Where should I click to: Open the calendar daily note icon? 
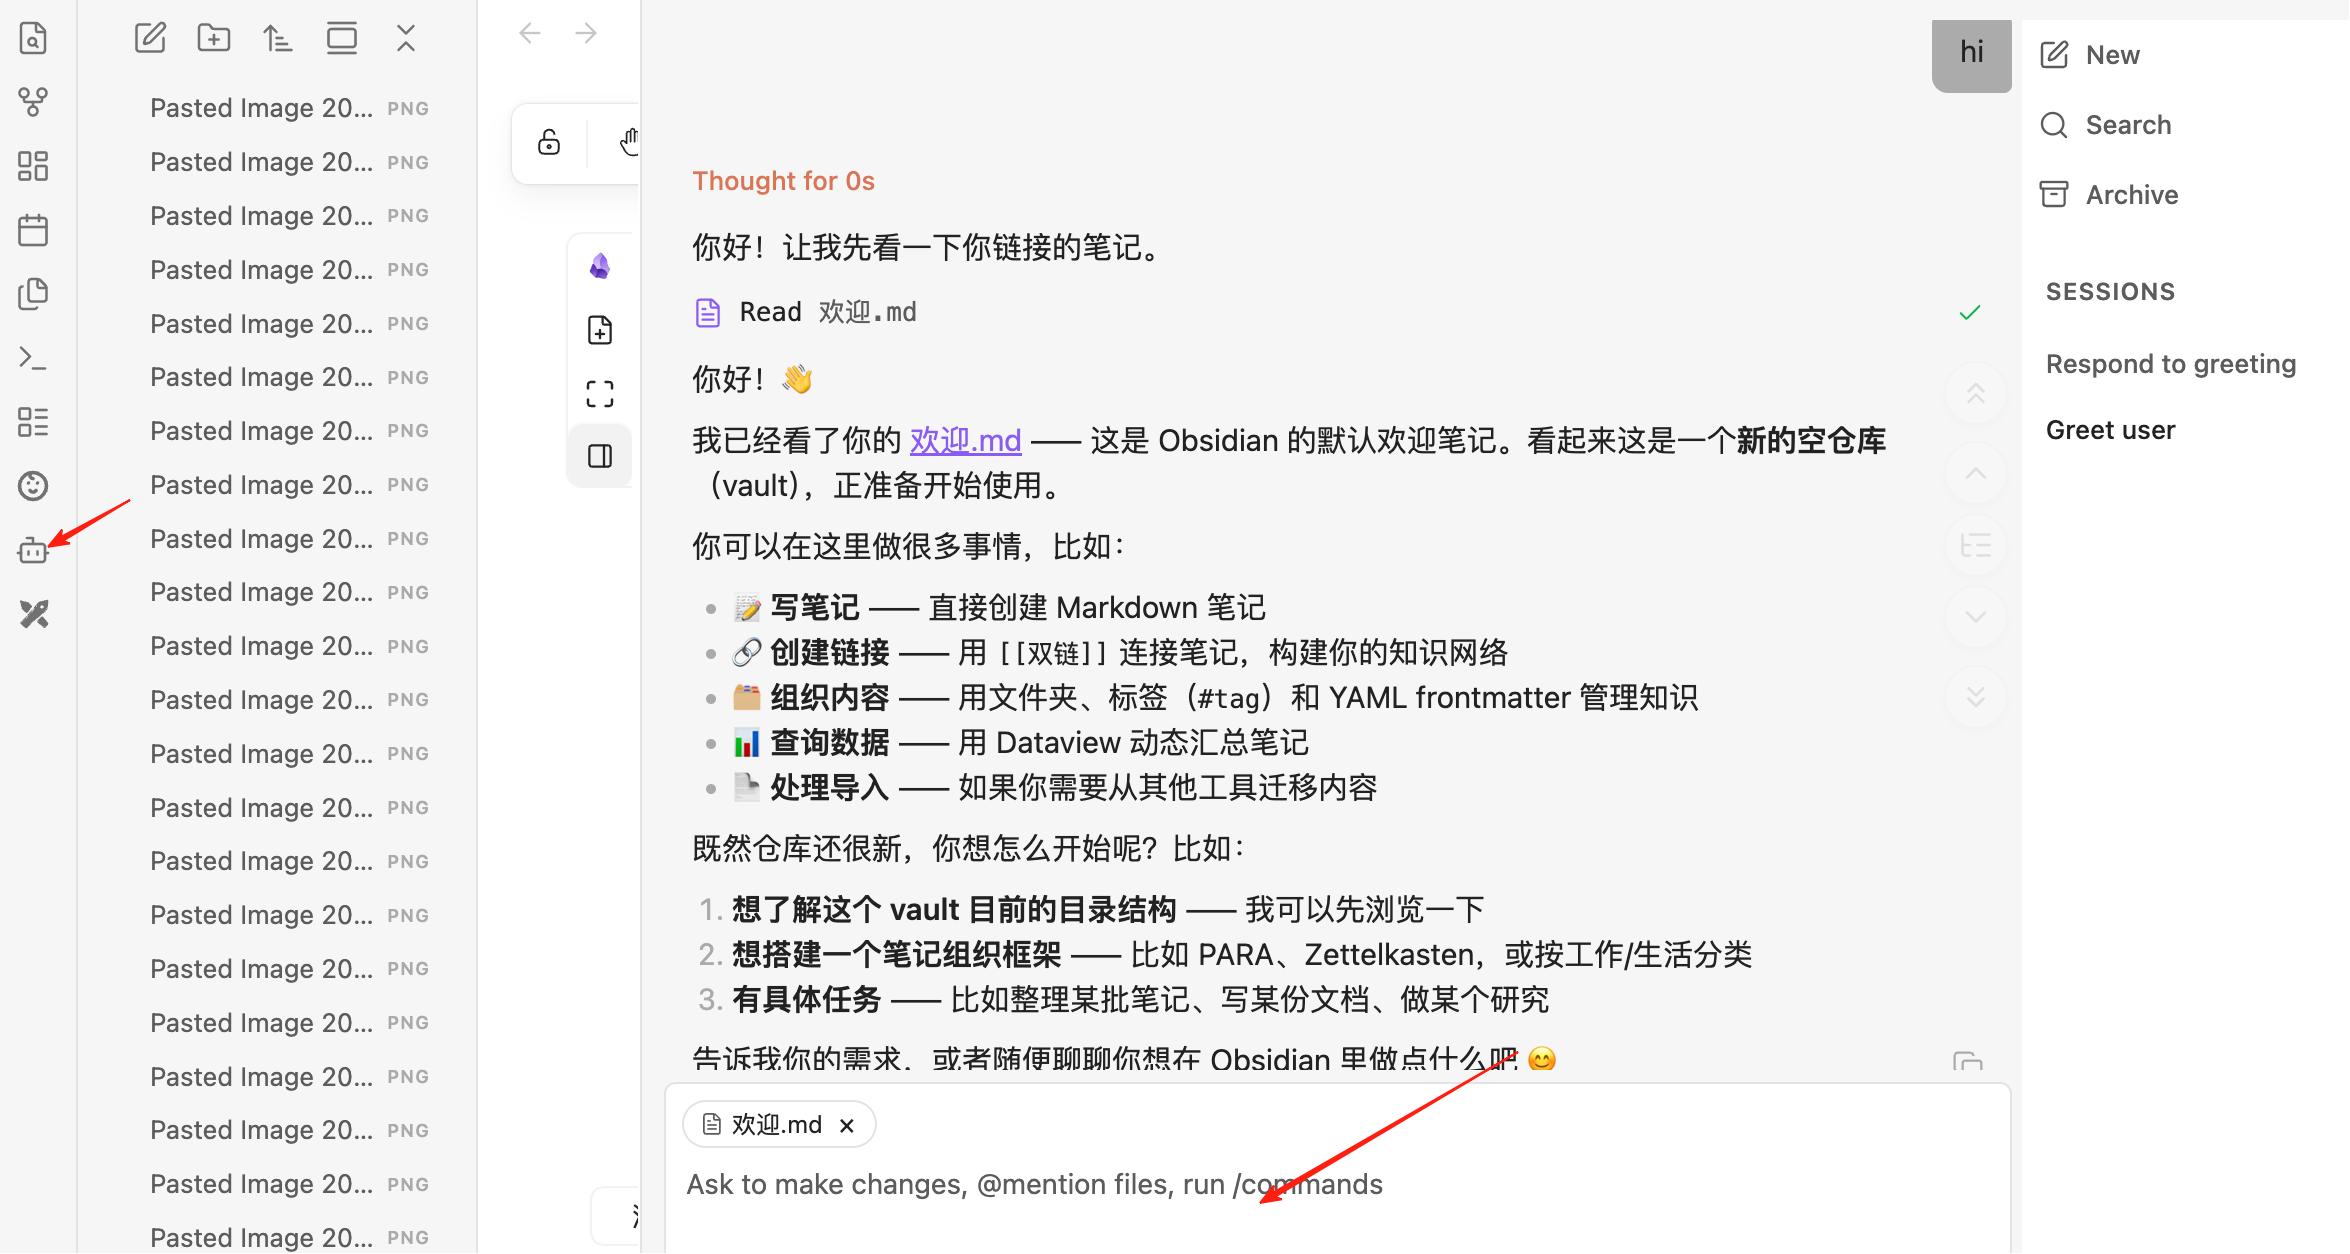33,230
